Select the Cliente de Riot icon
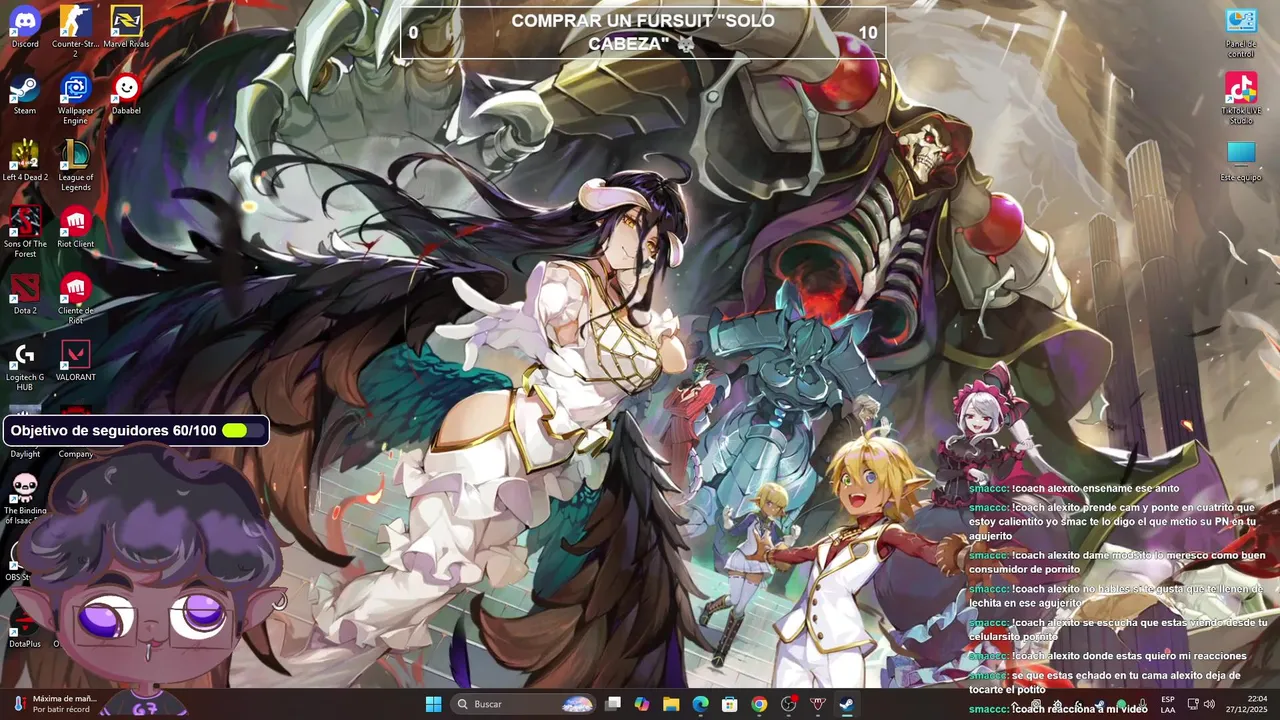This screenshot has height=720, width=1280. [x=75, y=298]
